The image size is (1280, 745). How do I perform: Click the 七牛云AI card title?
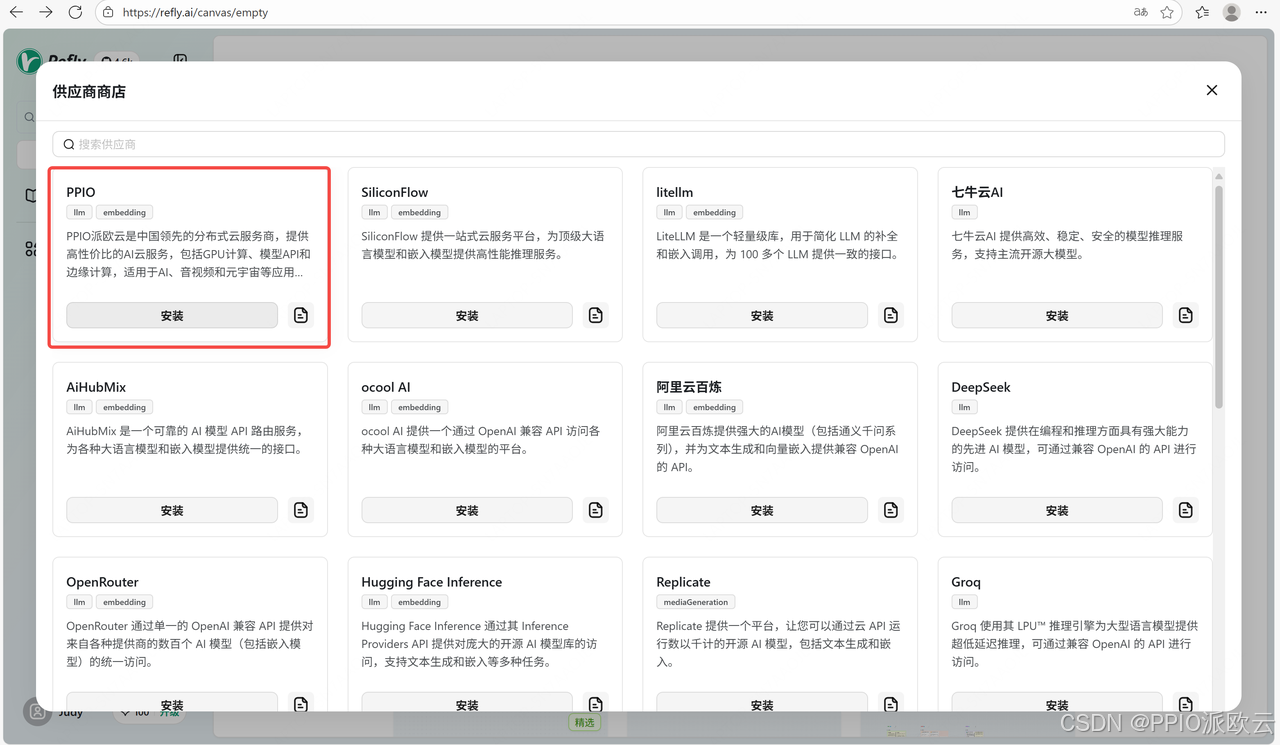pos(977,192)
